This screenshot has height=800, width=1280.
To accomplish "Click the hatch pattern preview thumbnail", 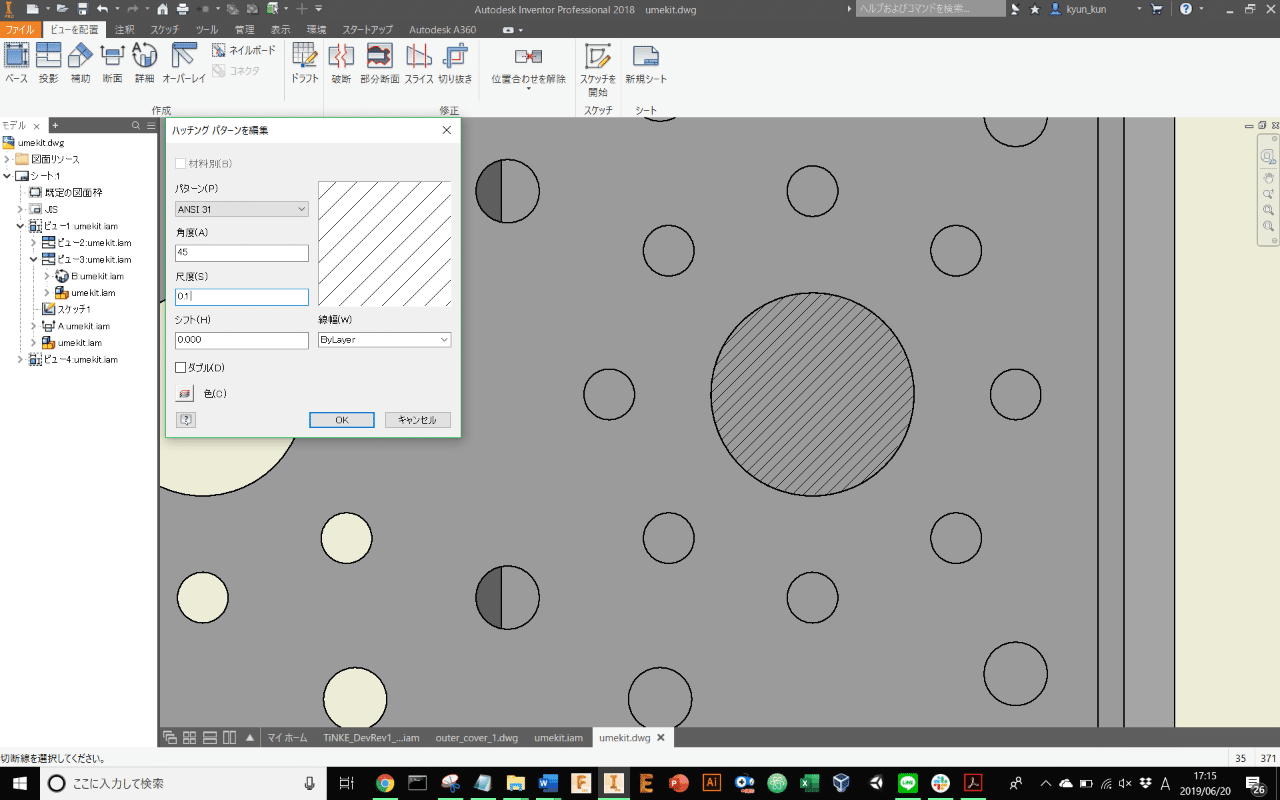I will 385,243.
